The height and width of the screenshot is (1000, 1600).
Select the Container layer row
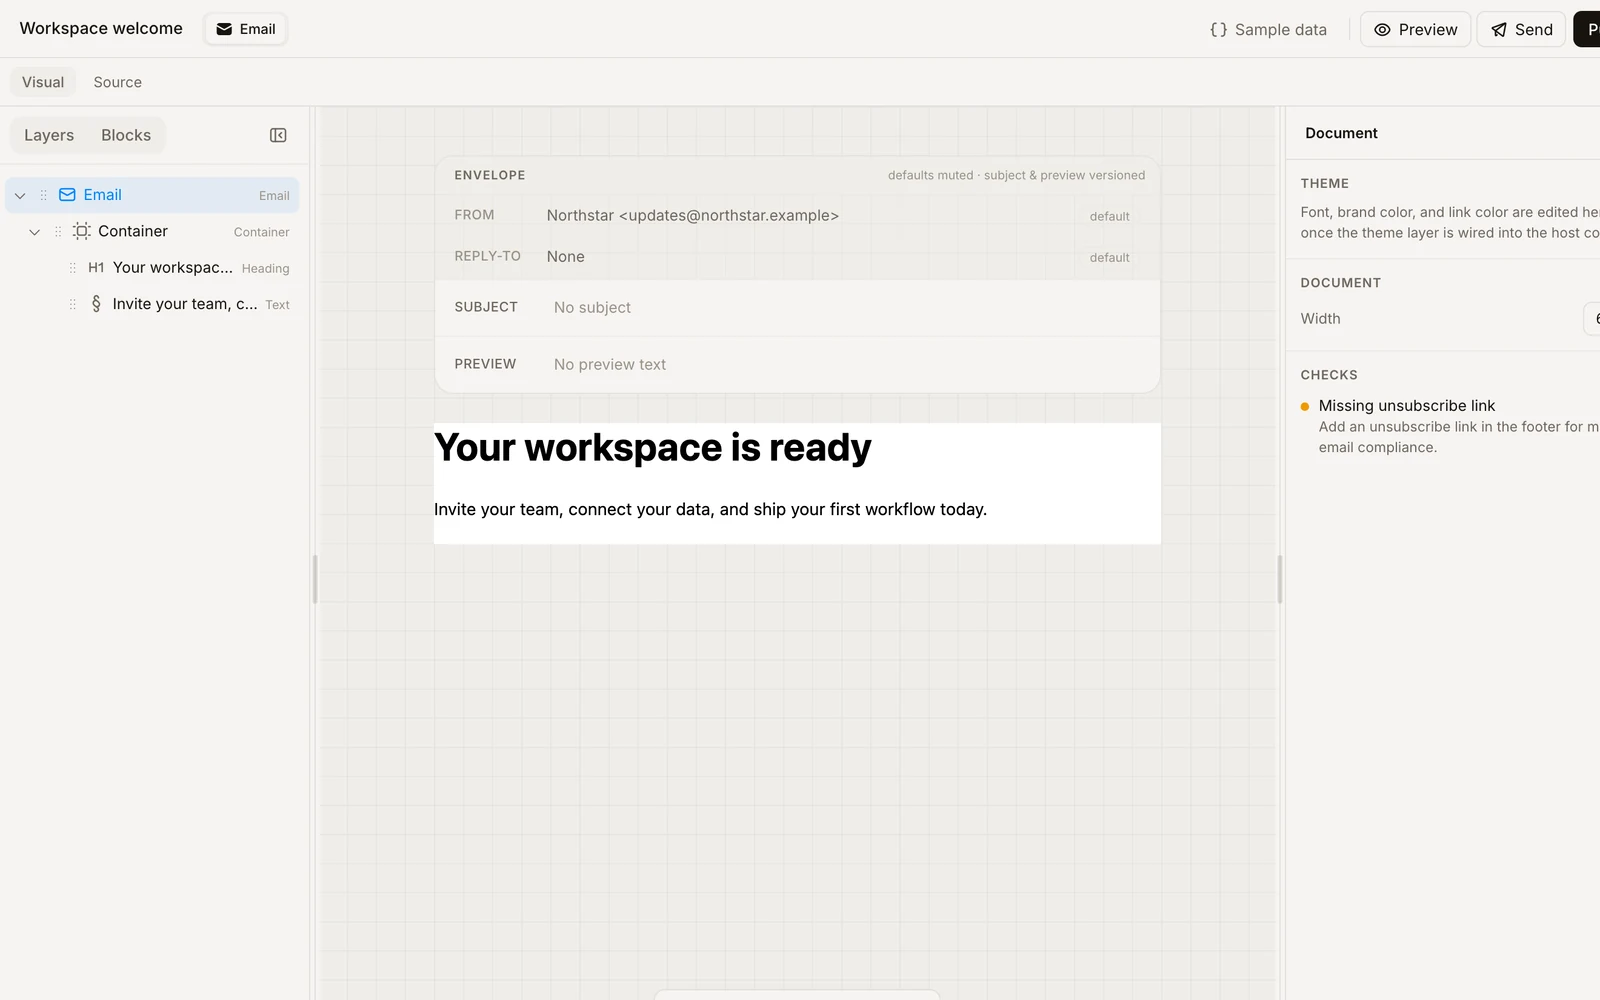pos(152,231)
